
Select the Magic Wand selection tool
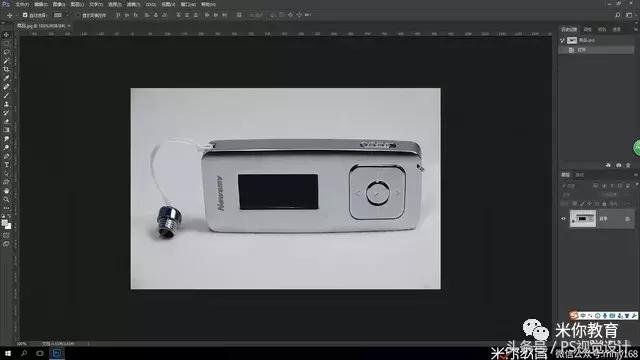tap(6, 61)
